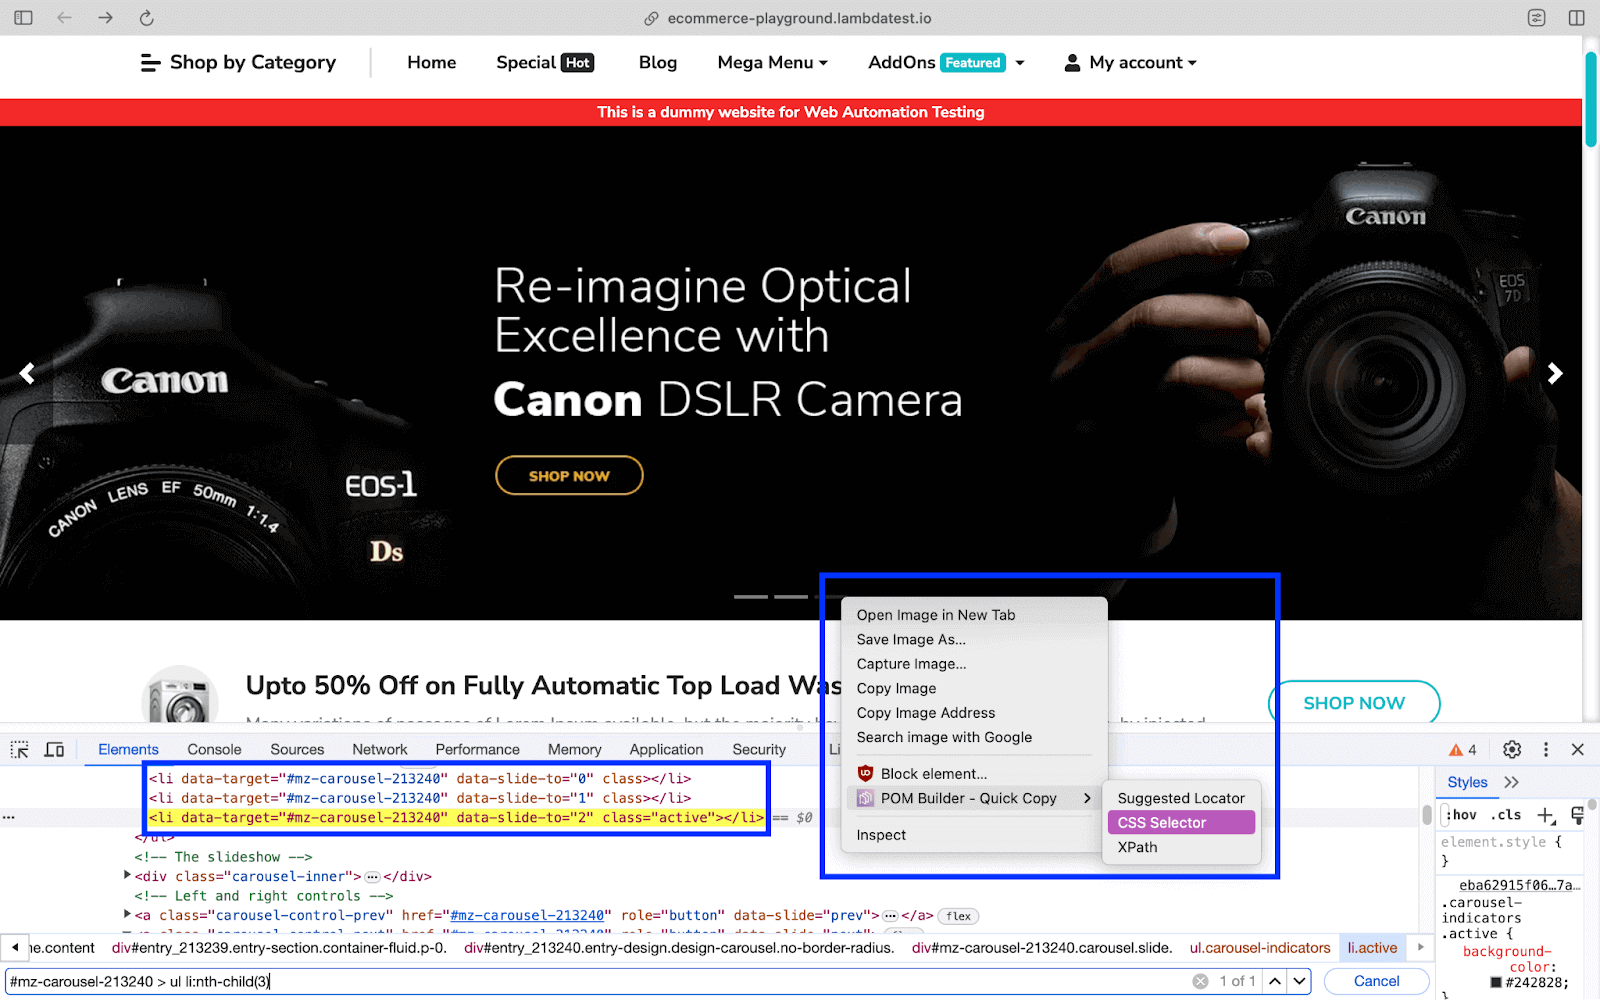Switch to the Console tab

point(214,749)
